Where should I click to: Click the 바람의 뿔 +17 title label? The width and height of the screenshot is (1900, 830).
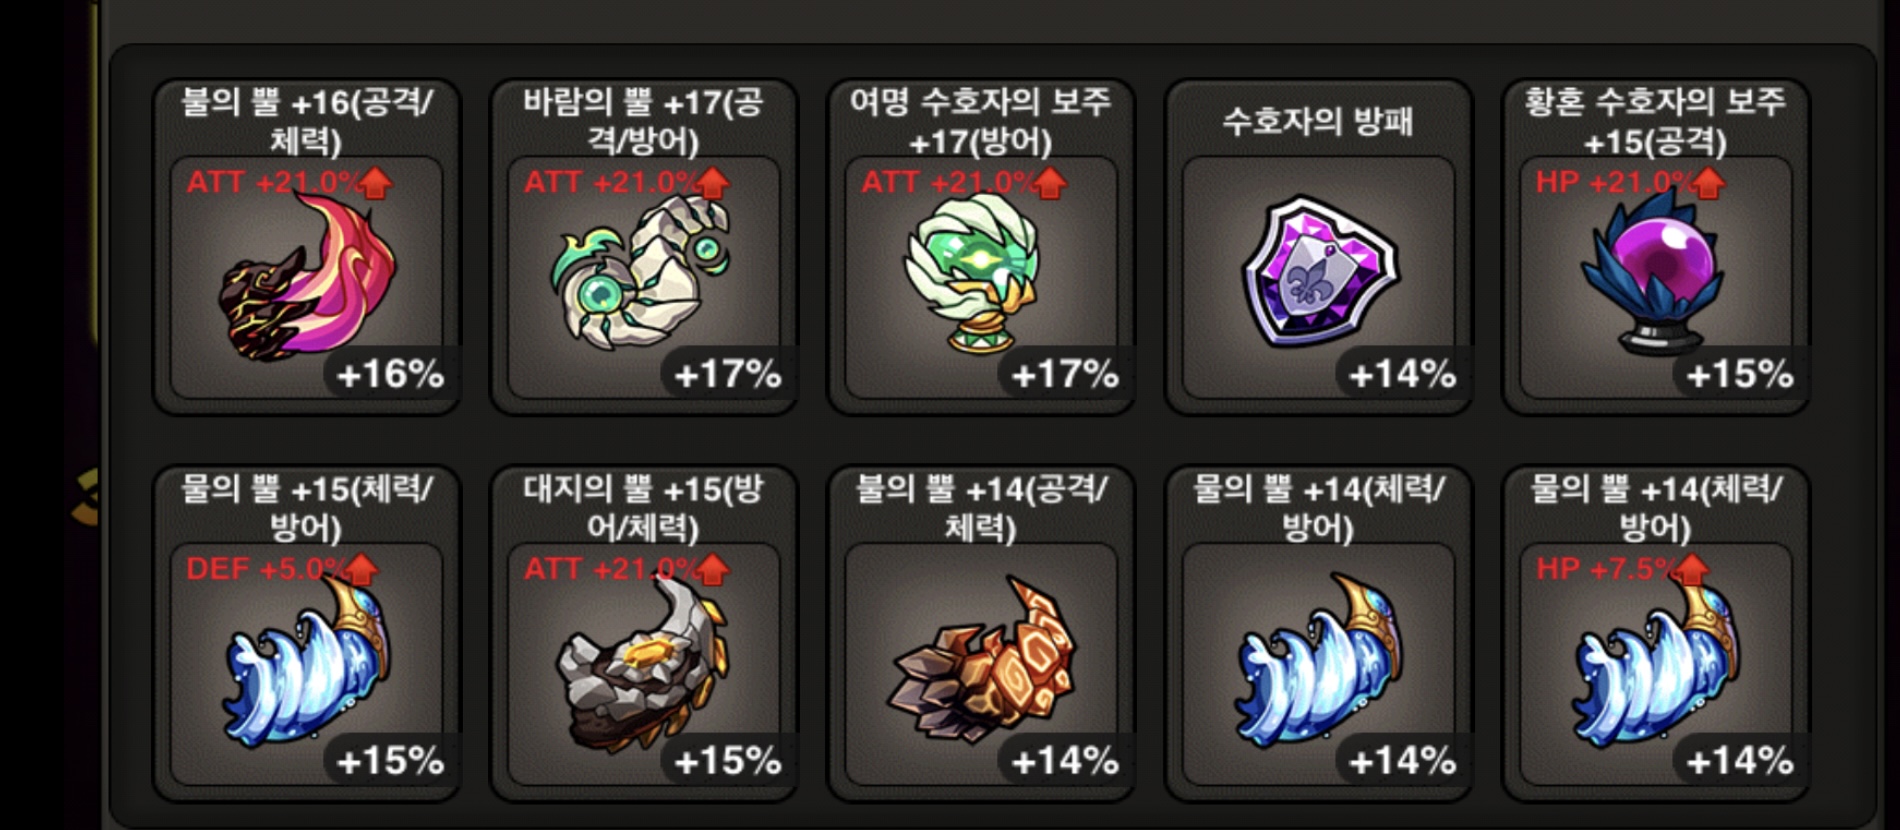pos(643,121)
